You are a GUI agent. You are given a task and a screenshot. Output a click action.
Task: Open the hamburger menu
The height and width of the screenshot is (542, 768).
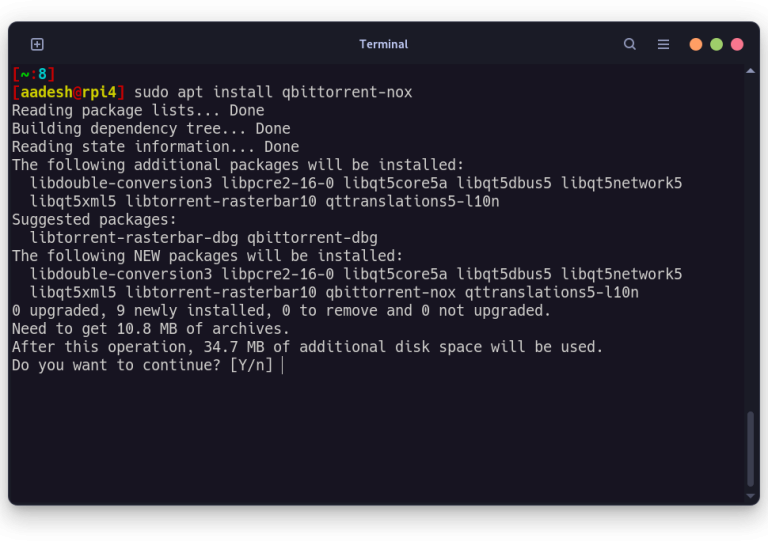(x=663, y=45)
